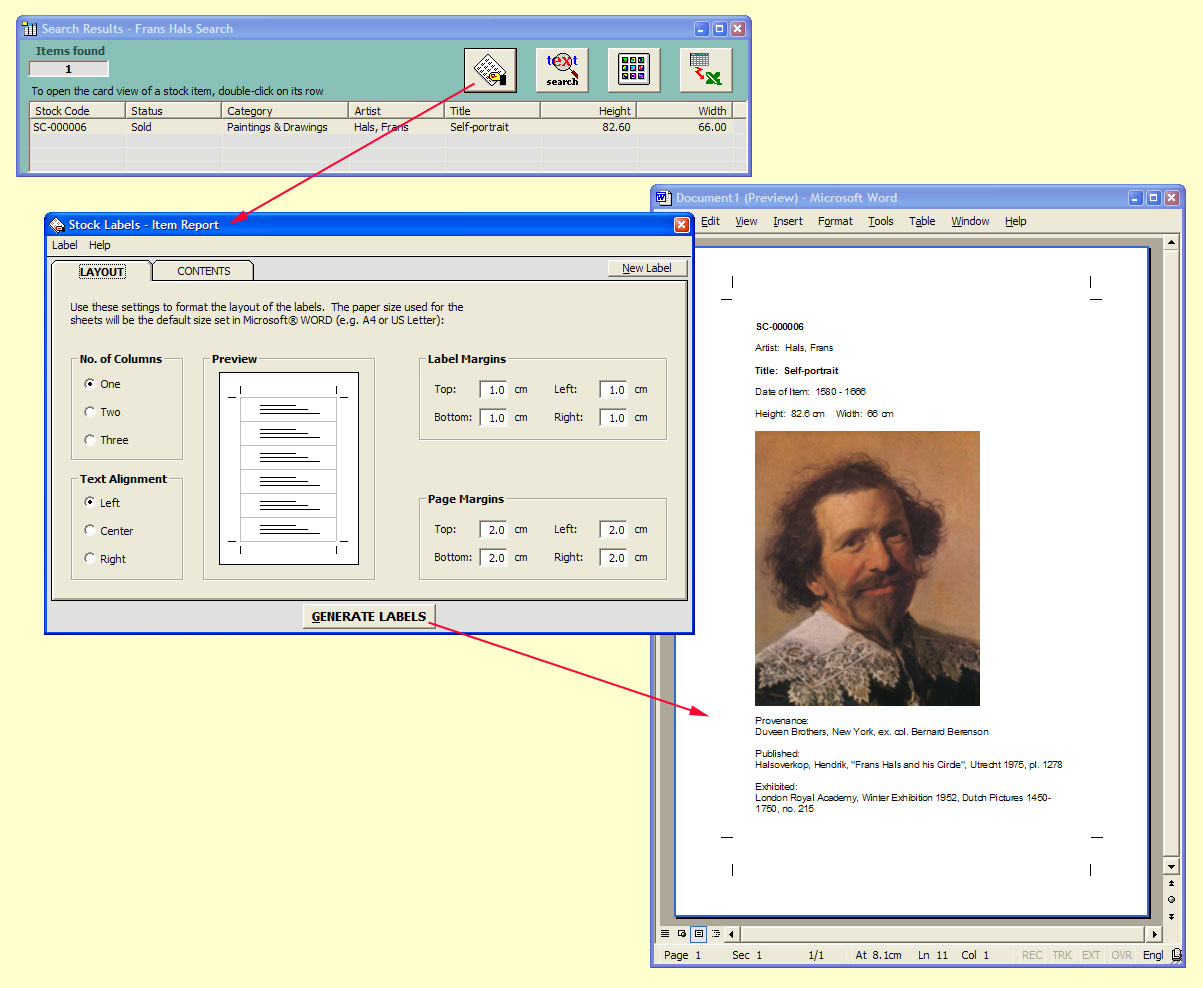Select Two columns radio button
Viewport: 1203px width, 988px height.
tap(90, 412)
